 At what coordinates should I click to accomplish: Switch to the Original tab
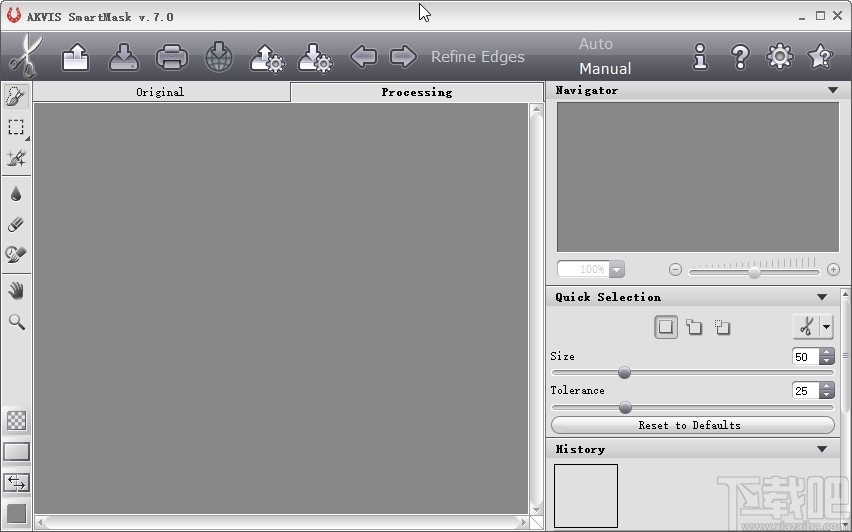(x=160, y=92)
